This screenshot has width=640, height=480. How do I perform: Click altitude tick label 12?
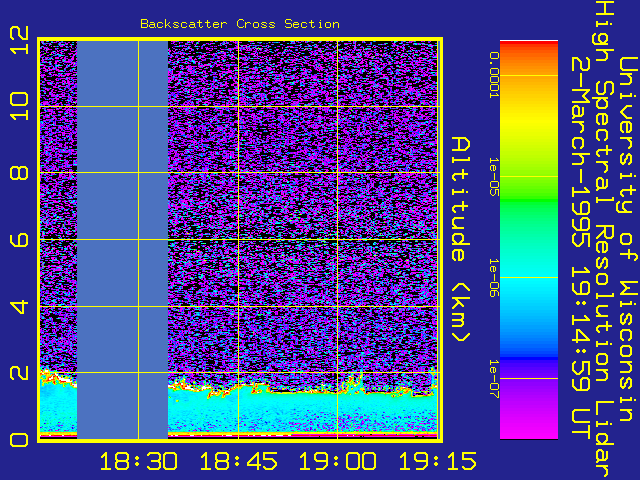point(20,40)
